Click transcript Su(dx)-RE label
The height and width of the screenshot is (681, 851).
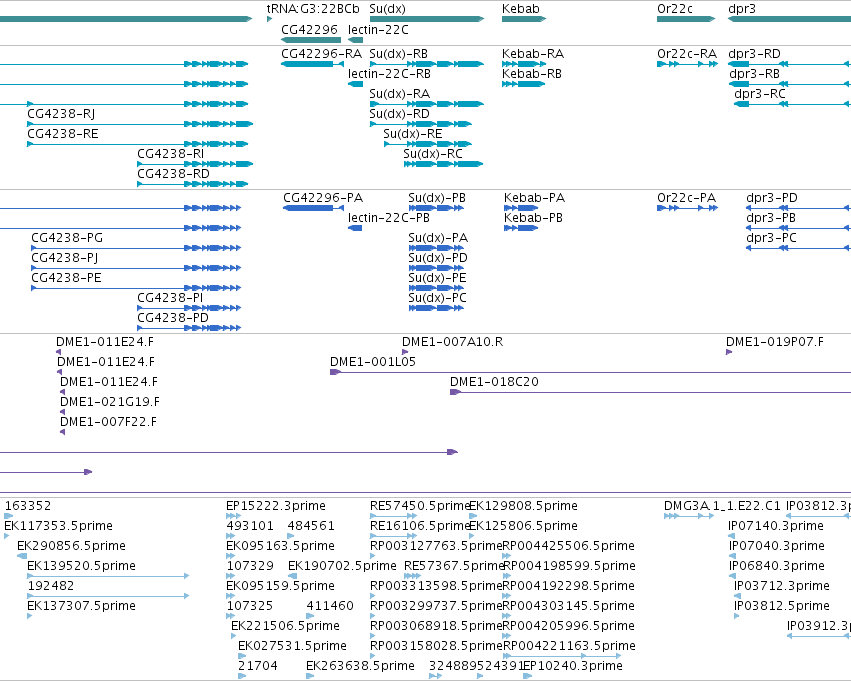(413, 134)
